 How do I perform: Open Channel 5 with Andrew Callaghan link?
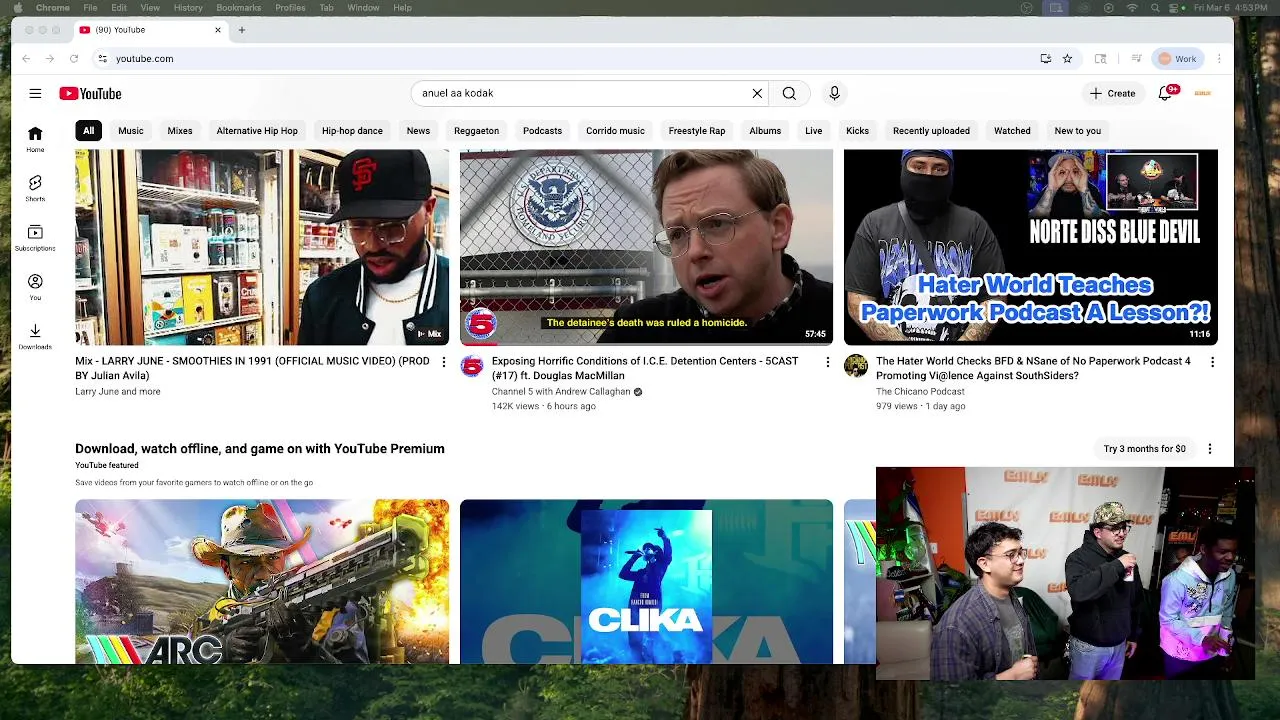click(x=561, y=392)
